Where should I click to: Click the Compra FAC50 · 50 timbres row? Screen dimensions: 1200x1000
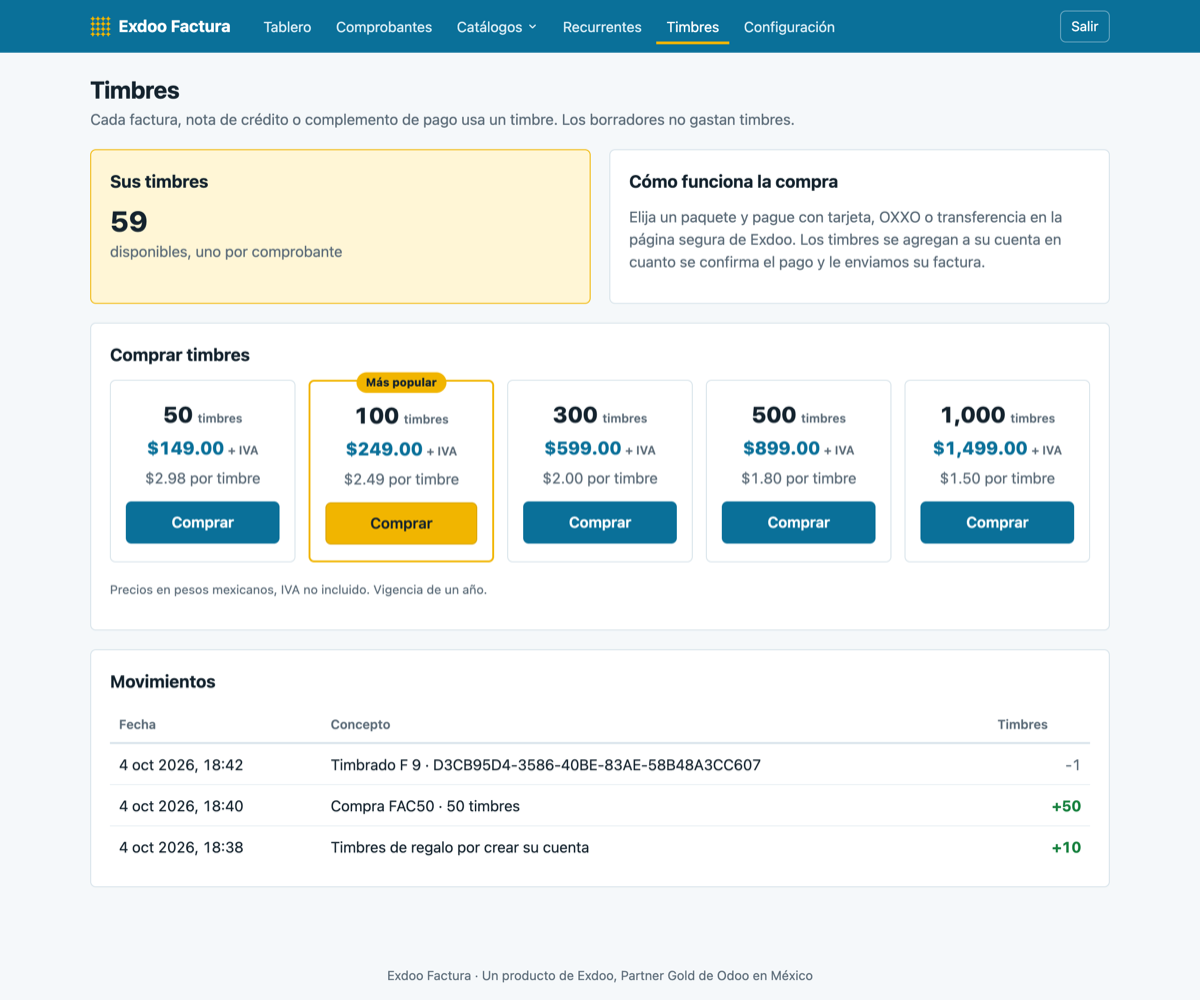(600, 806)
